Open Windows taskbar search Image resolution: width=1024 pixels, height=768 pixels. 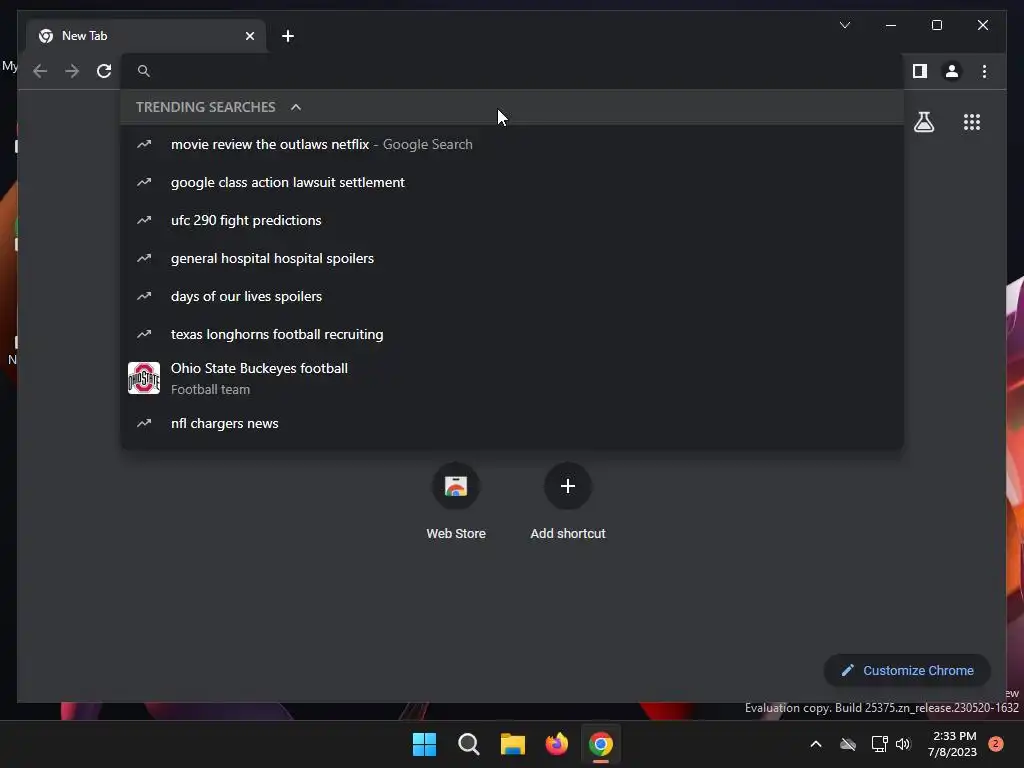click(469, 744)
